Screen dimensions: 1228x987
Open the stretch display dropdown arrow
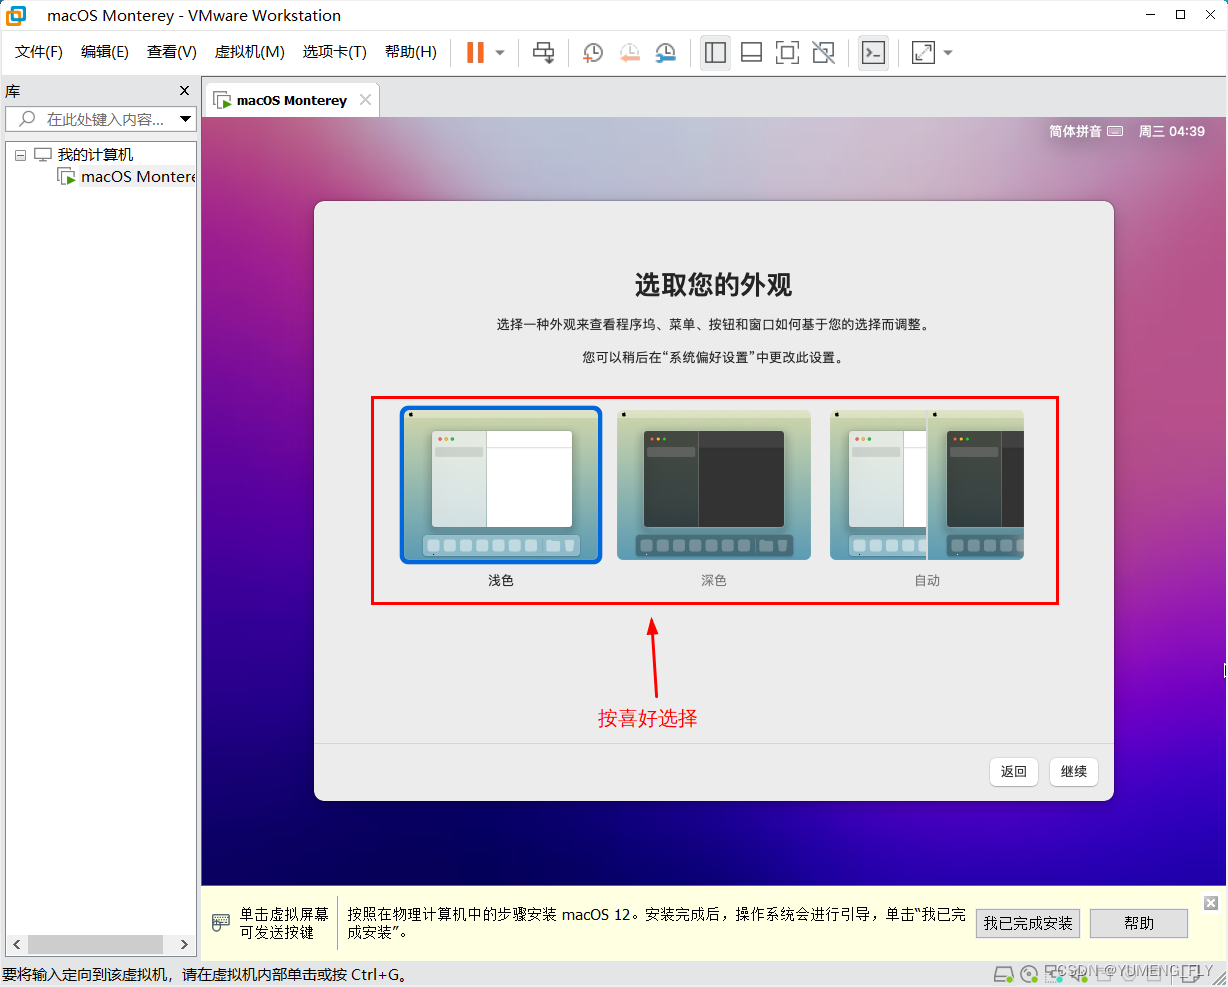(948, 53)
